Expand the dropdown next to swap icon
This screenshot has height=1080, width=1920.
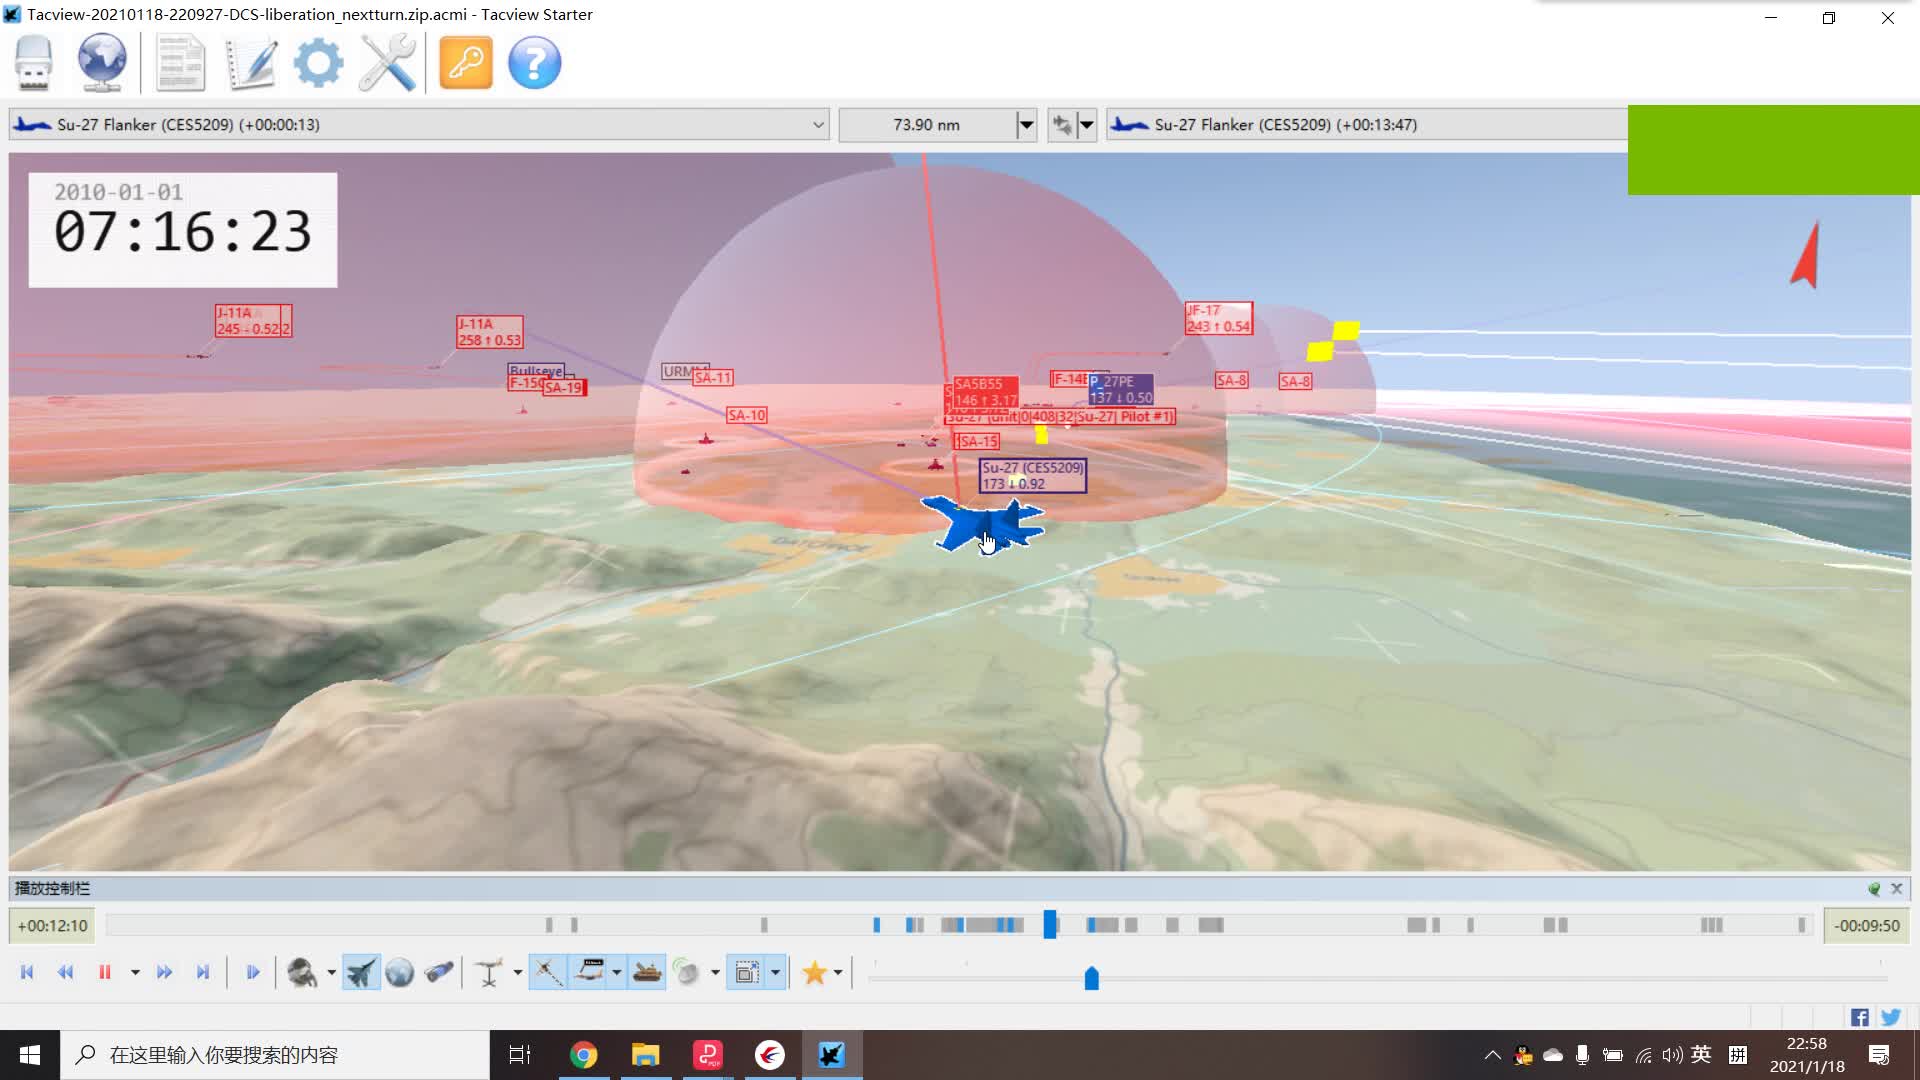pos(1086,125)
